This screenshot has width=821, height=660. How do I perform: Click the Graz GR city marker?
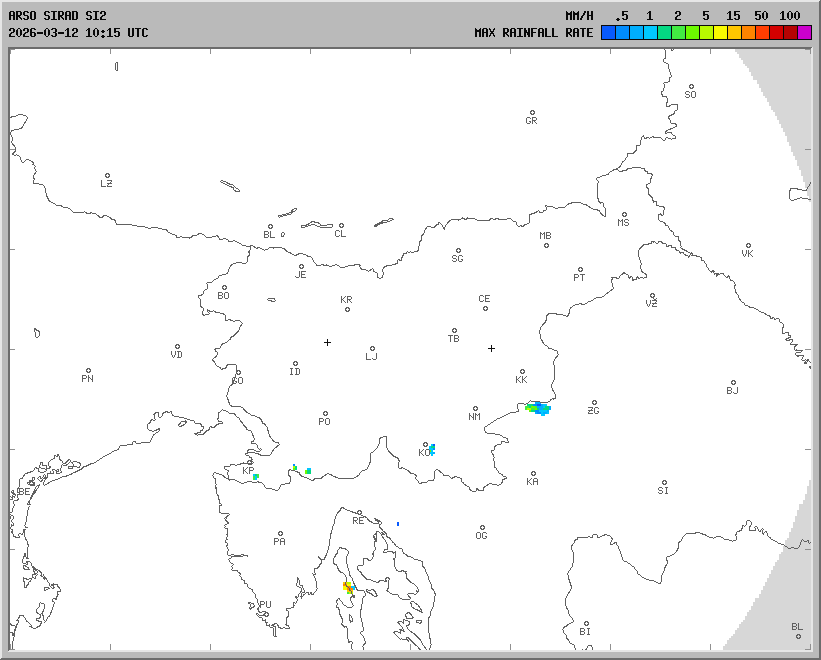pos(532,113)
